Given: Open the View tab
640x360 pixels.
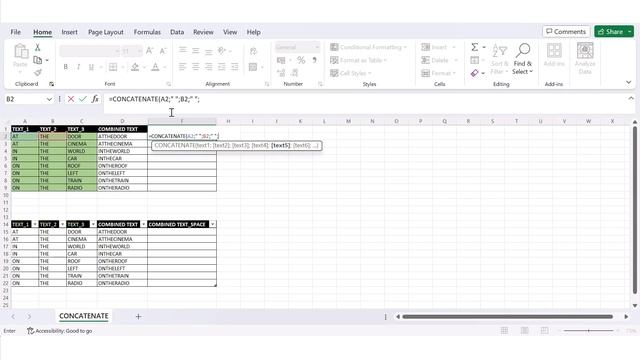Looking at the screenshot, I should click(230, 32).
